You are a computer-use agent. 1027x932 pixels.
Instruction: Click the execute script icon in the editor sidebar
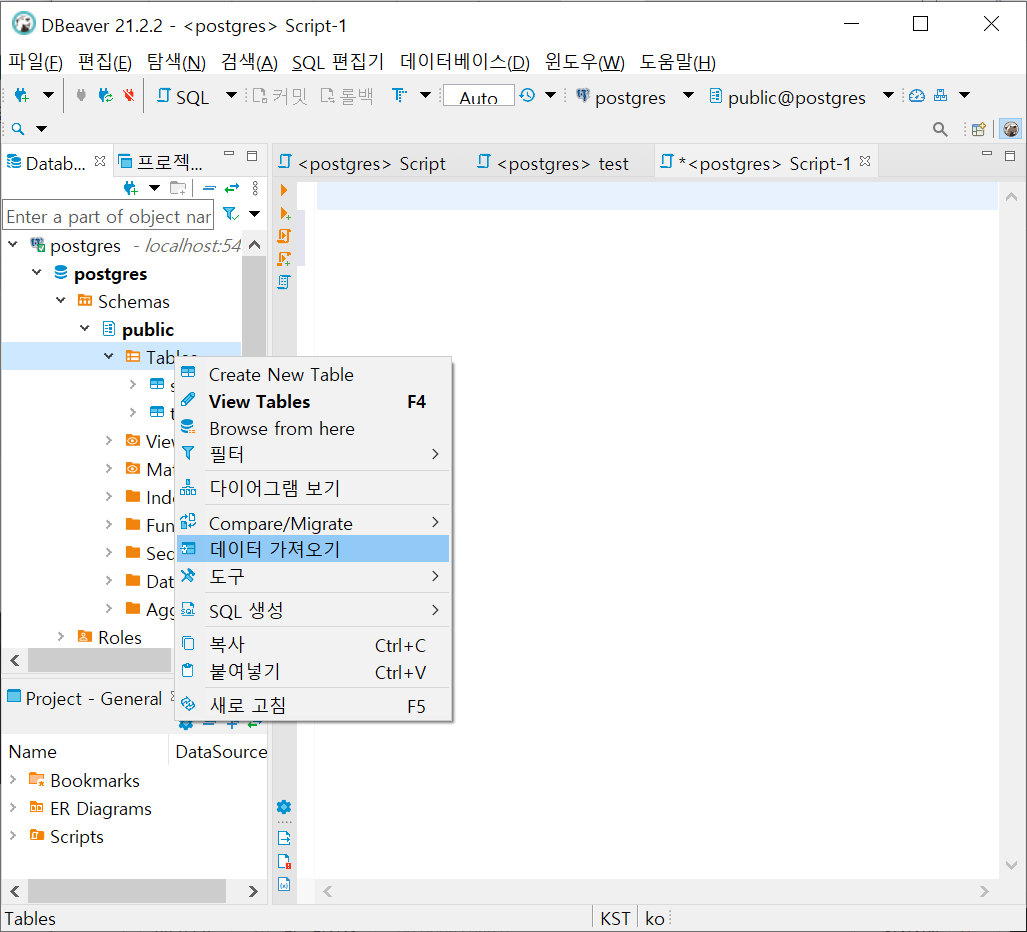[x=284, y=236]
